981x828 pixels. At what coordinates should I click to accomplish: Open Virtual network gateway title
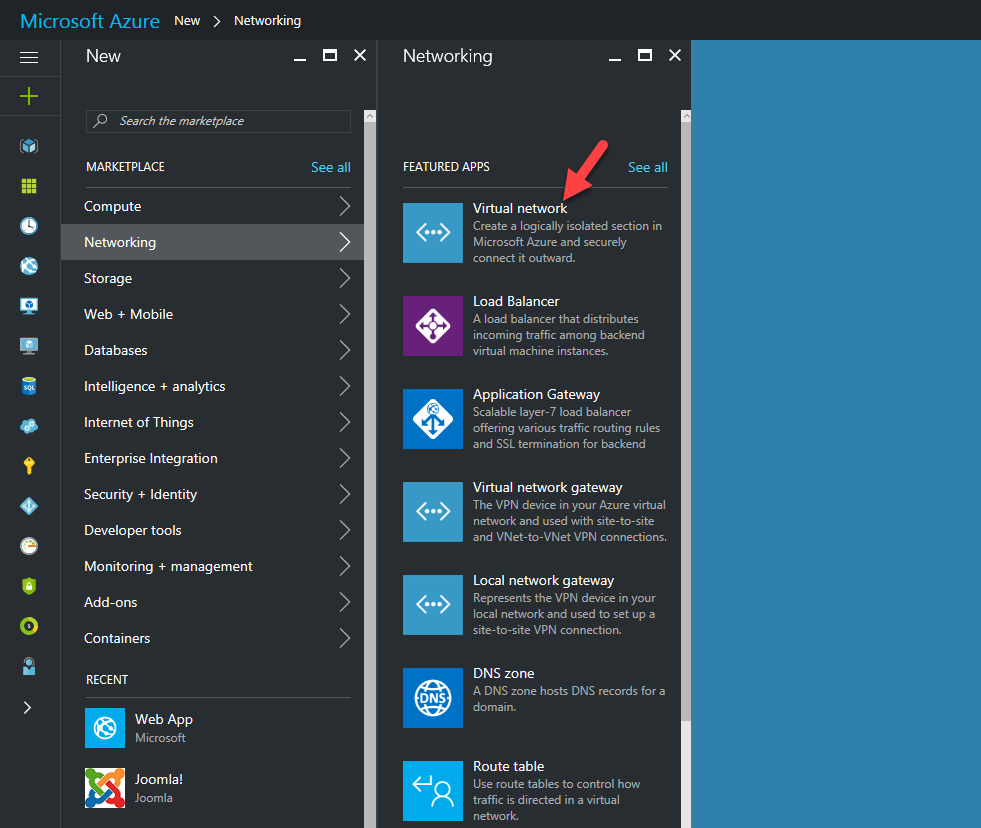(547, 487)
